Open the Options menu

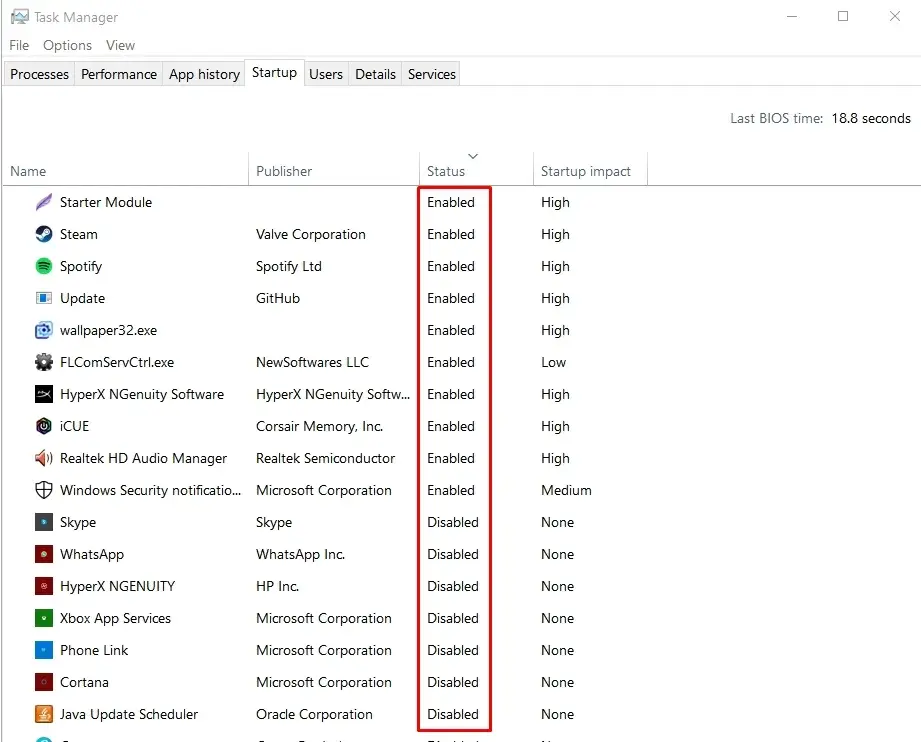[x=68, y=45]
